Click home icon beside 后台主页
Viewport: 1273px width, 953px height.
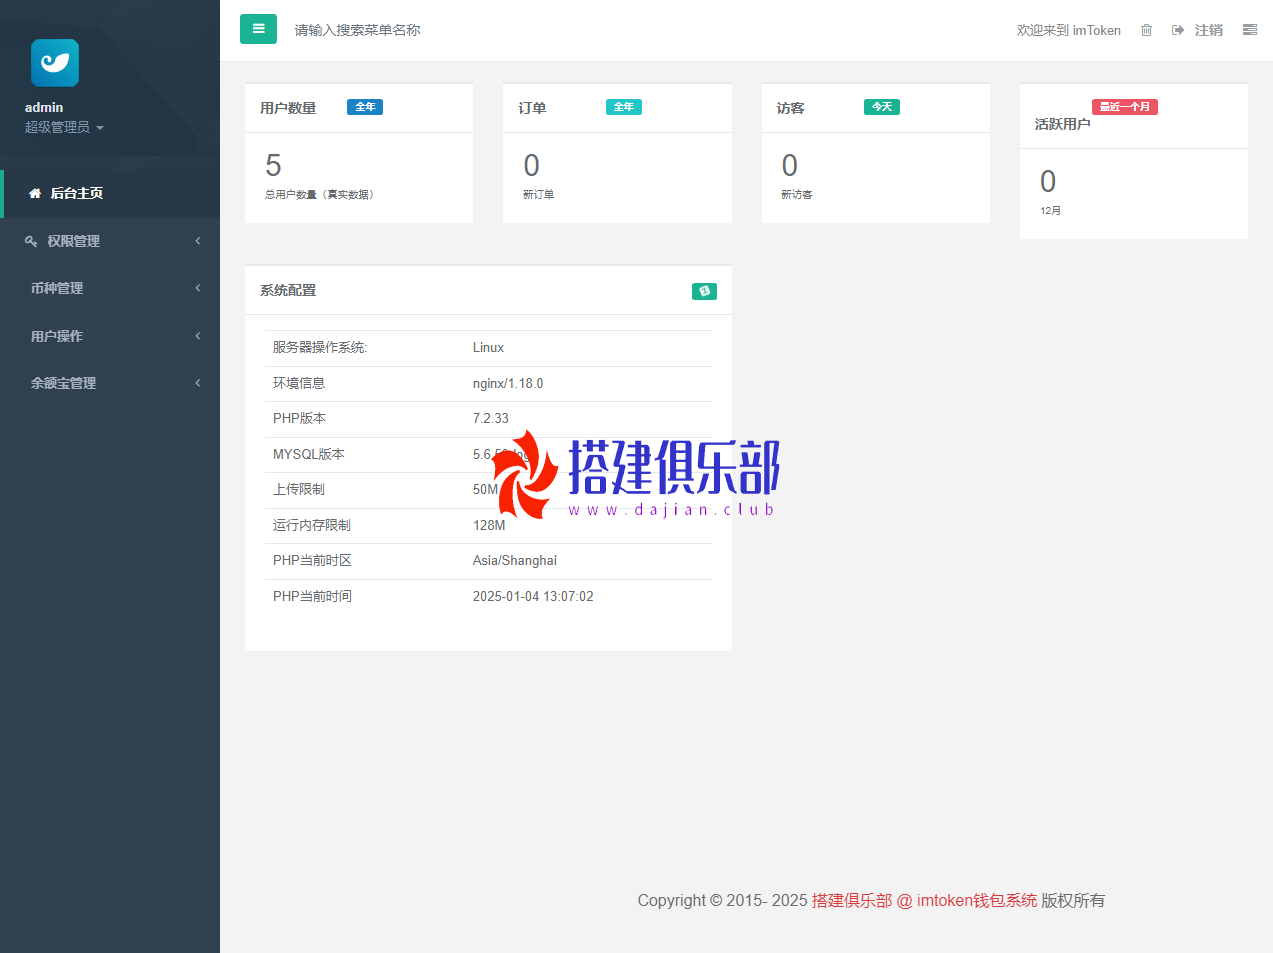click(x=35, y=193)
